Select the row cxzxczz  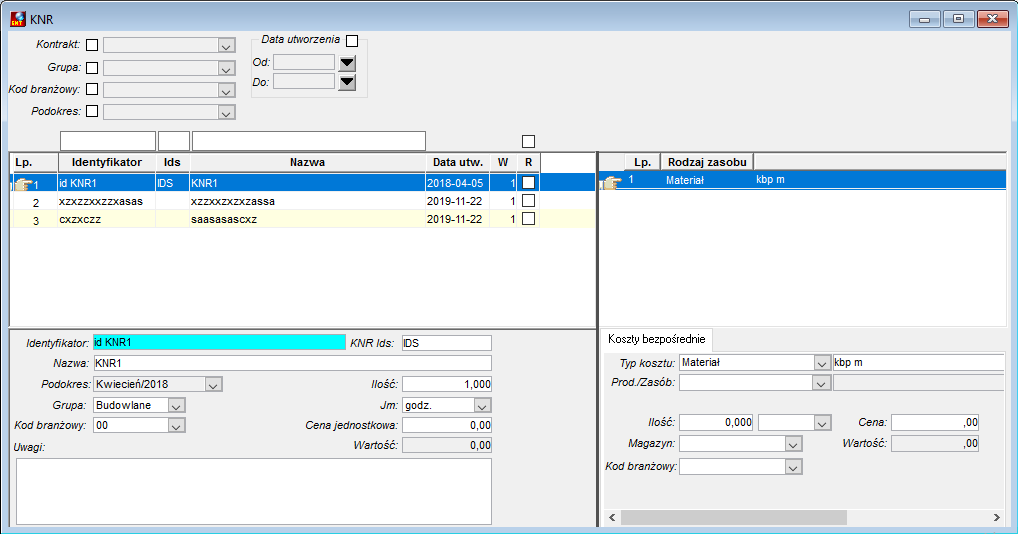[303, 219]
